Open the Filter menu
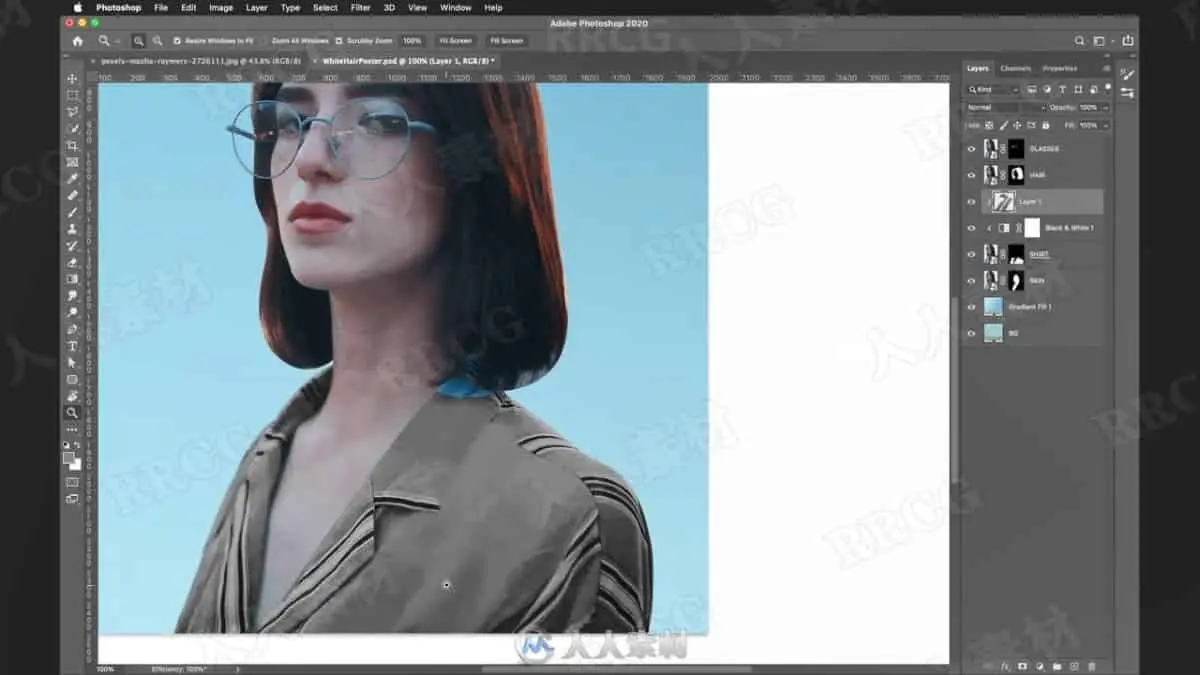This screenshot has height=675, width=1200. pyautogui.click(x=360, y=7)
